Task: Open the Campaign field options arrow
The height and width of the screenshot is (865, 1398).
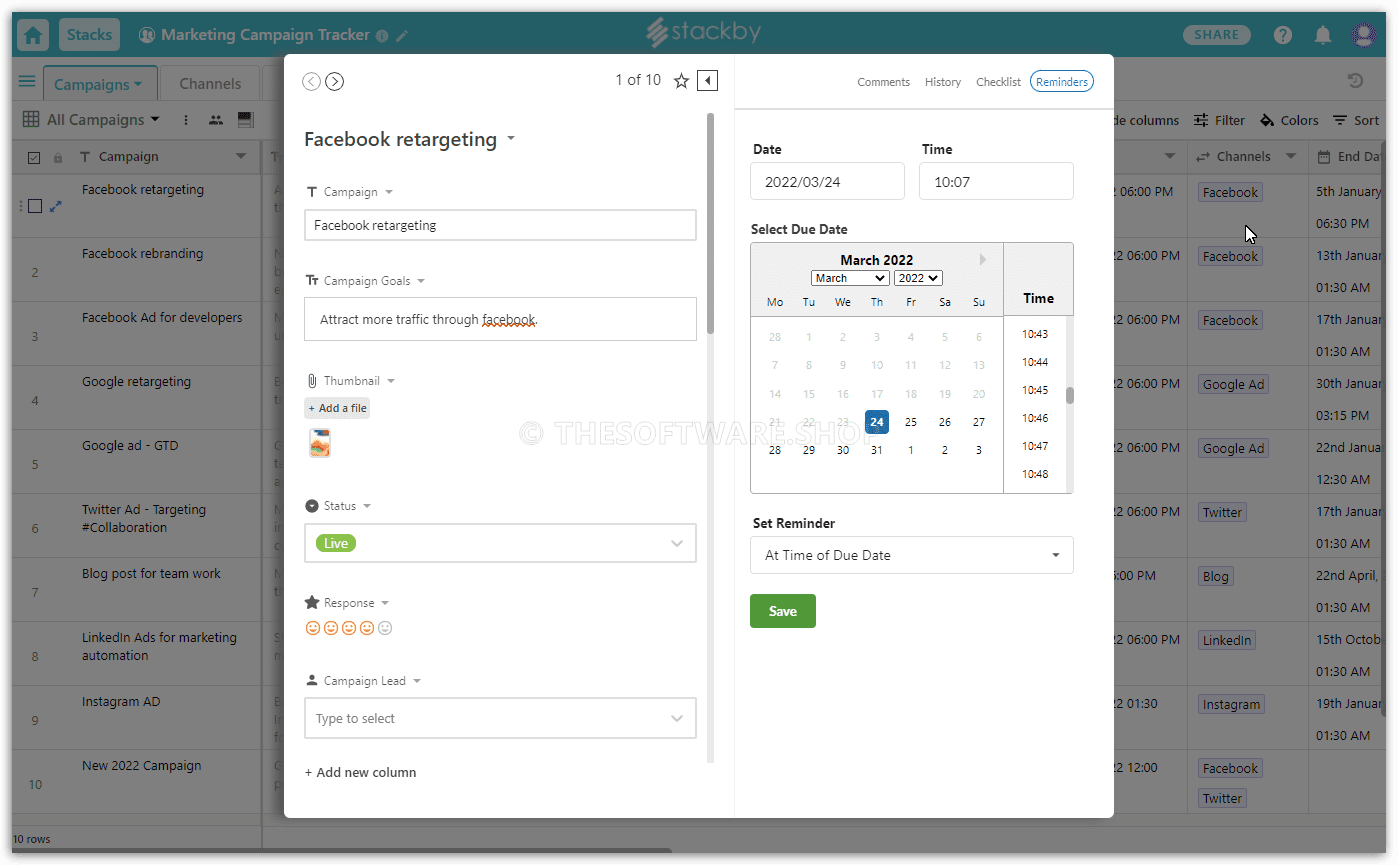Action: pyautogui.click(x=389, y=192)
